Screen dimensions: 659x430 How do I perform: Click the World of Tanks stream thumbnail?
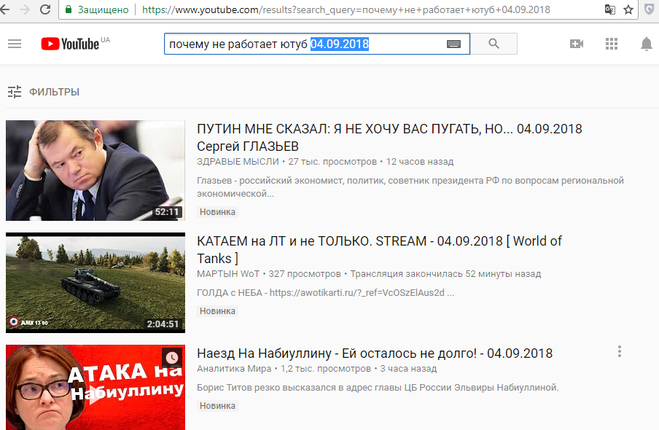(95, 282)
